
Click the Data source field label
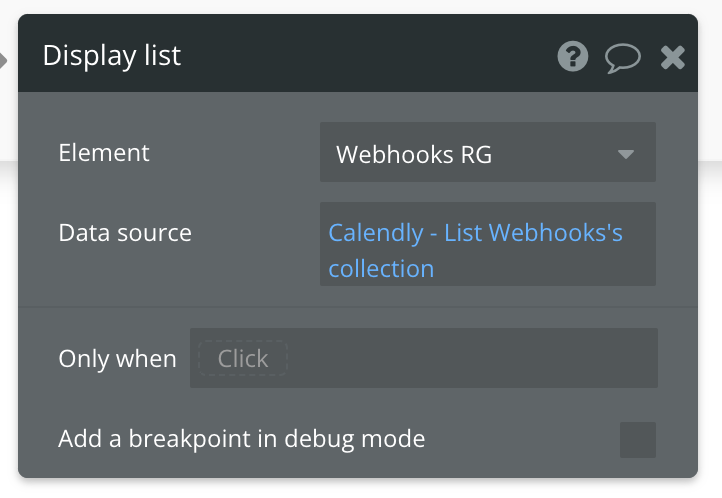coord(125,232)
